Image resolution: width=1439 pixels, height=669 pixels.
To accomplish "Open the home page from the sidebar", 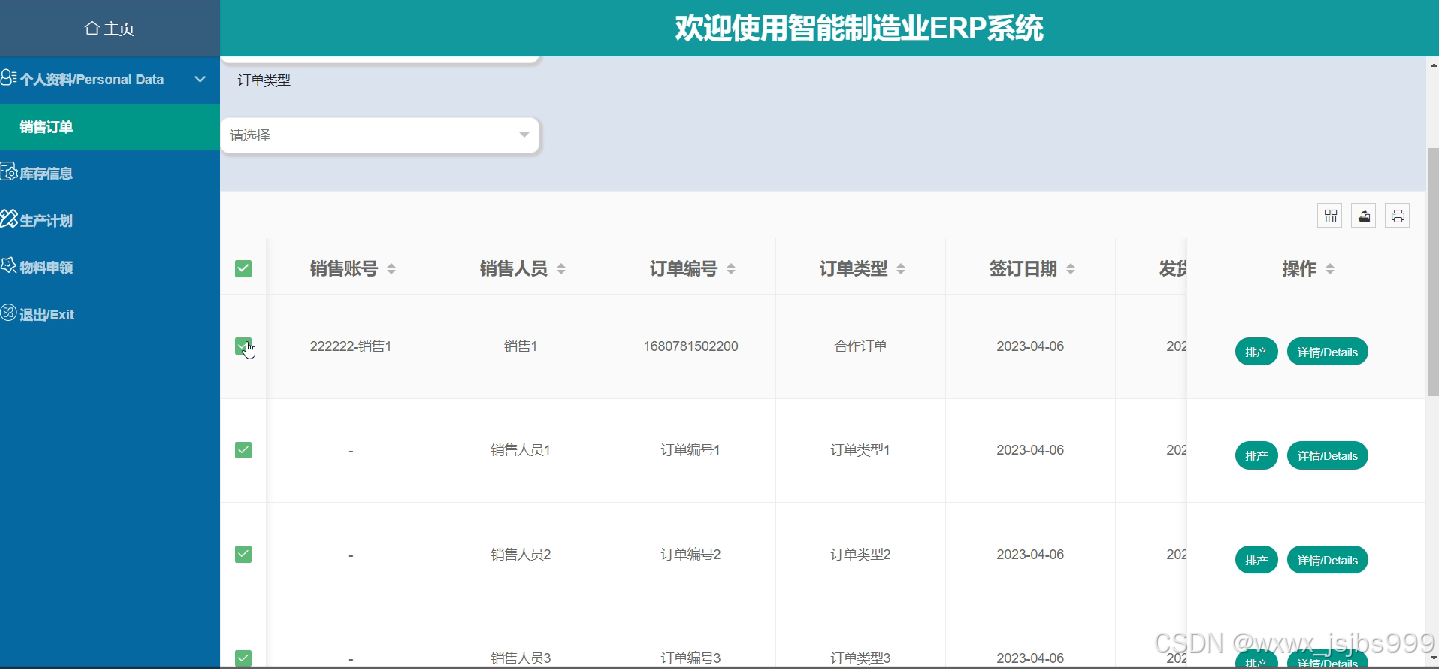I will pyautogui.click(x=110, y=29).
